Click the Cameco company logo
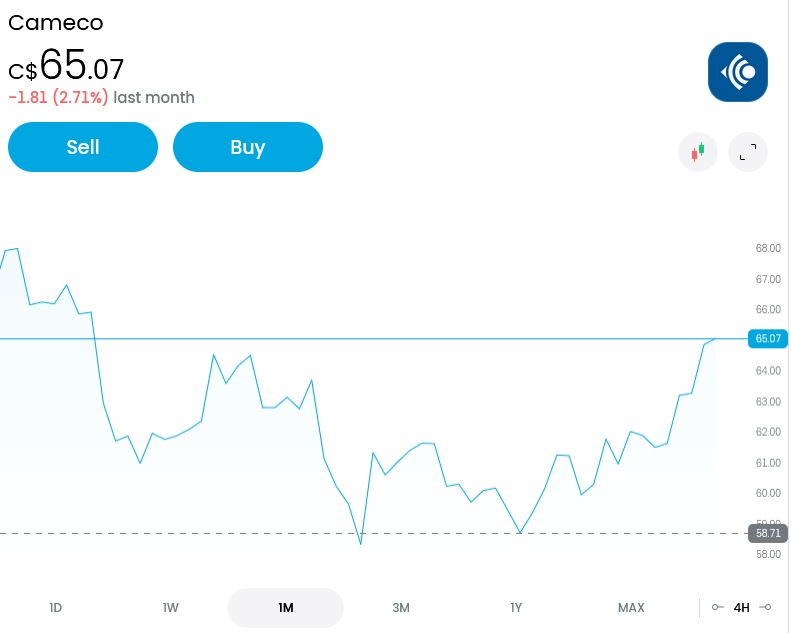The image size is (791, 633). click(x=737, y=72)
